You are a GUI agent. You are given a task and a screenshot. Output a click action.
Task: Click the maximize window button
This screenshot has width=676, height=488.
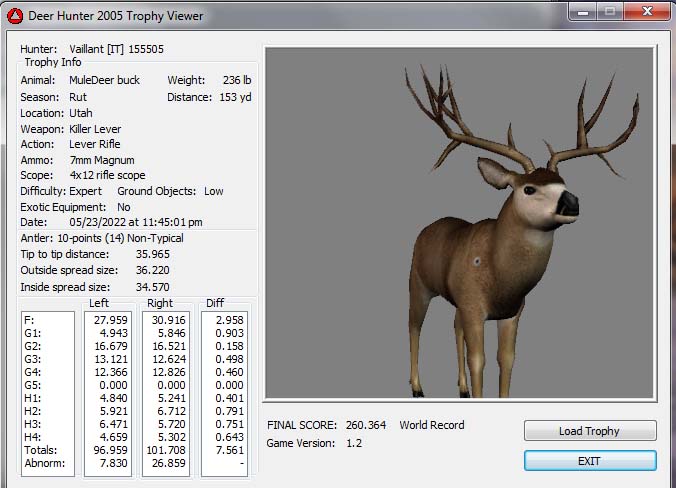point(610,12)
